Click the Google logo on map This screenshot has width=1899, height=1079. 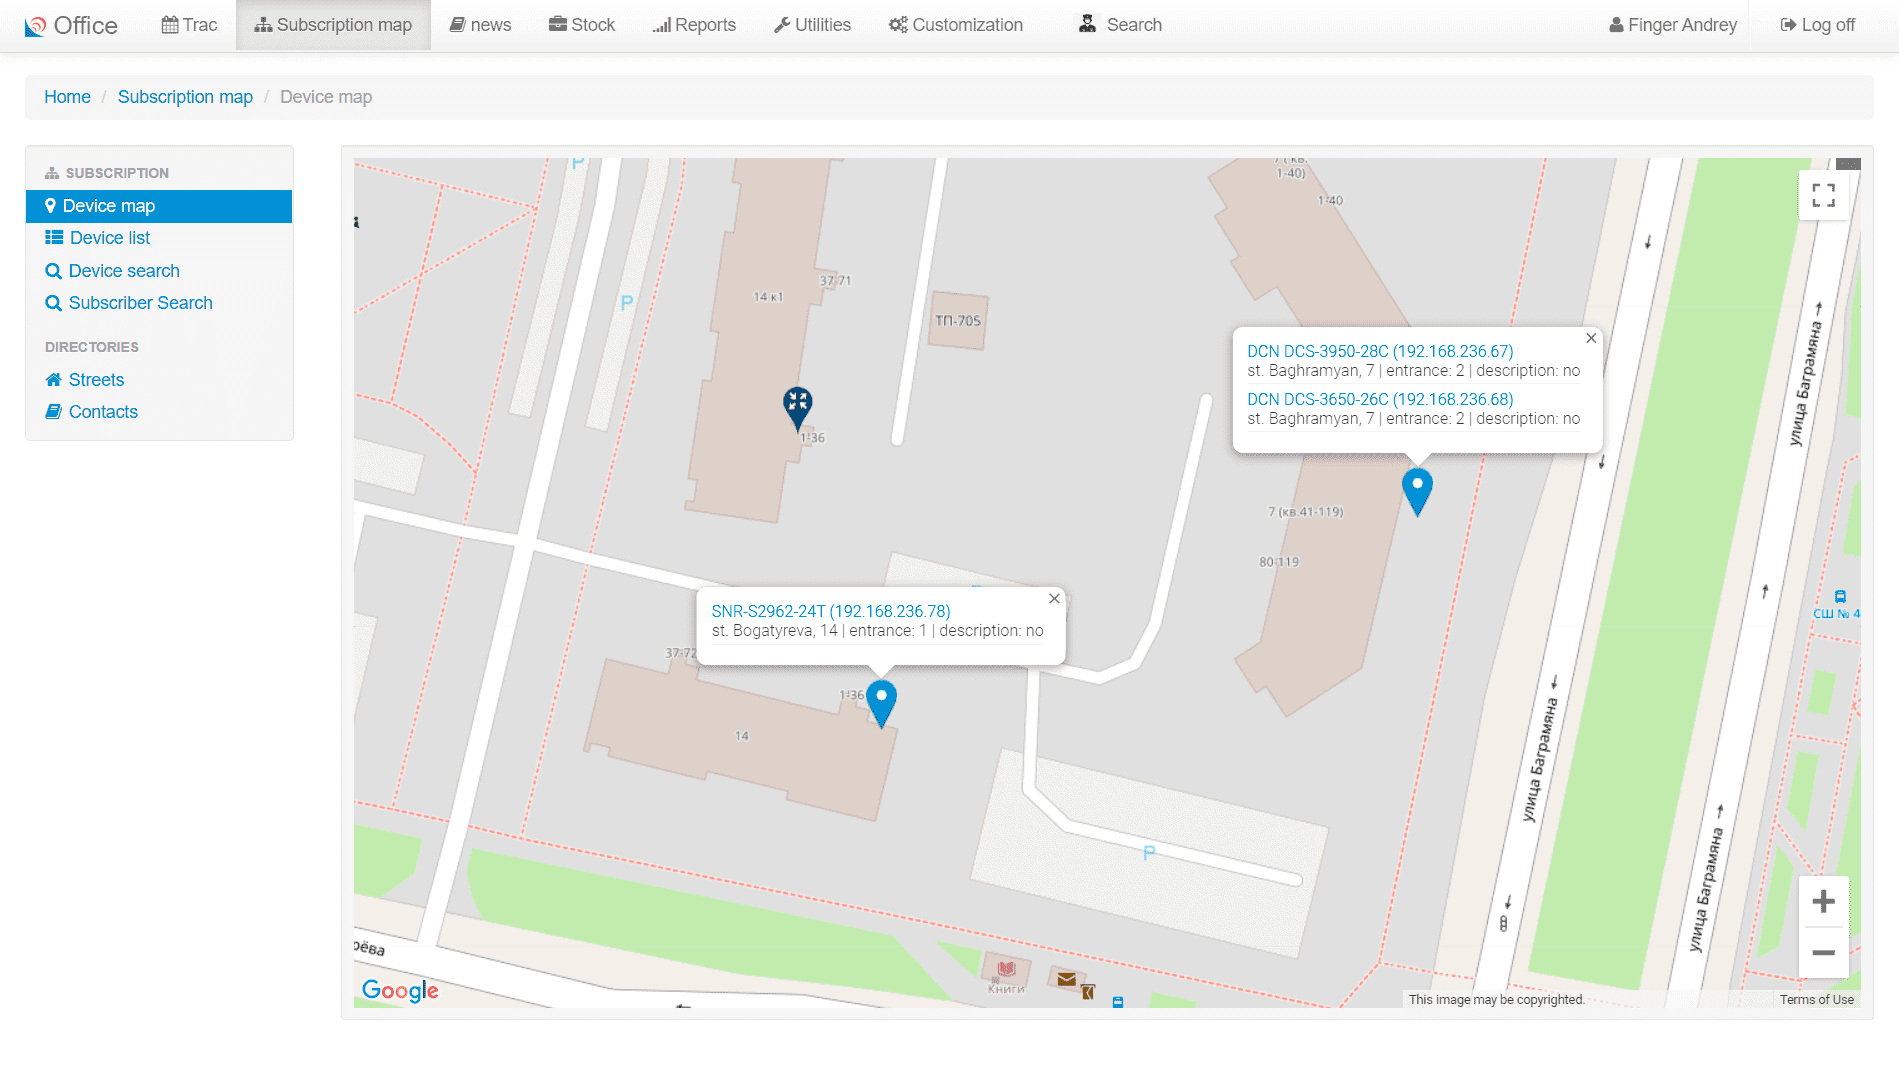point(400,990)
